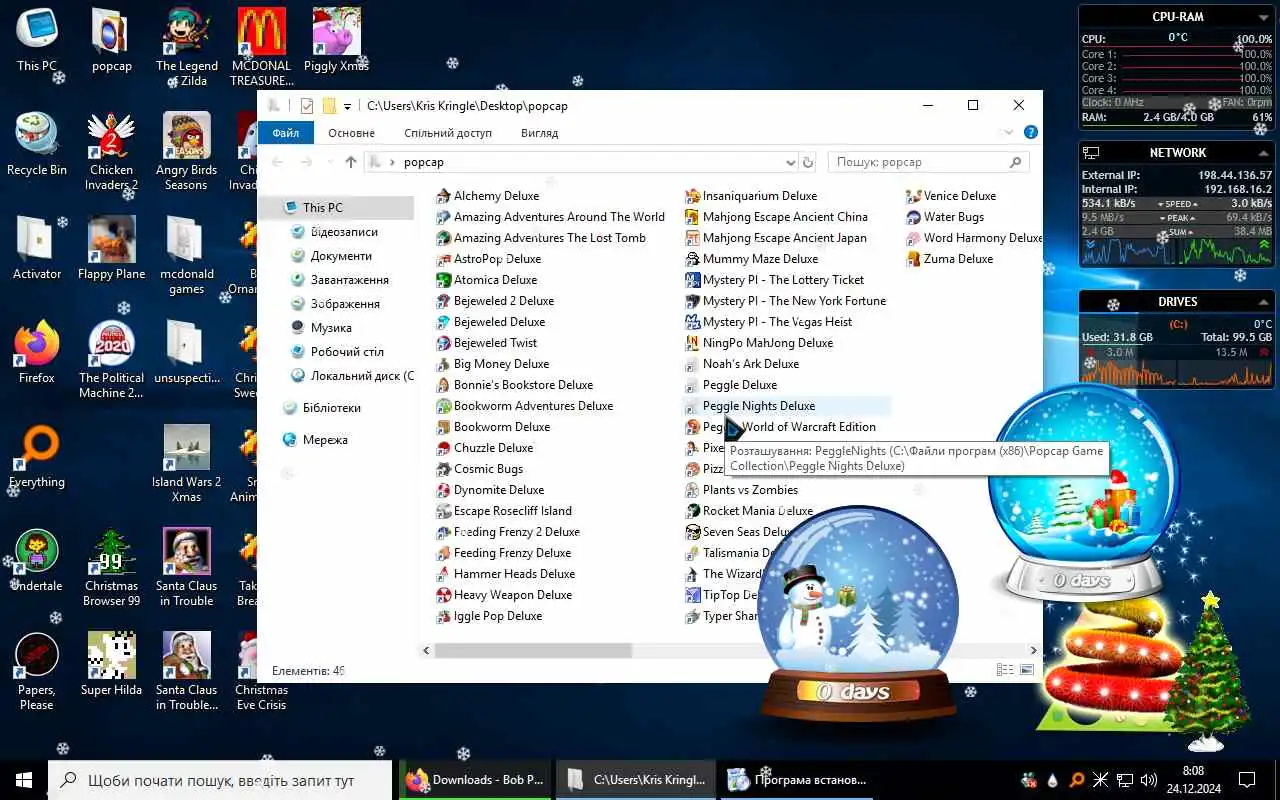
Task: Expand CPU-RAM gadget menu arrow
Action: click(1265, 17)
